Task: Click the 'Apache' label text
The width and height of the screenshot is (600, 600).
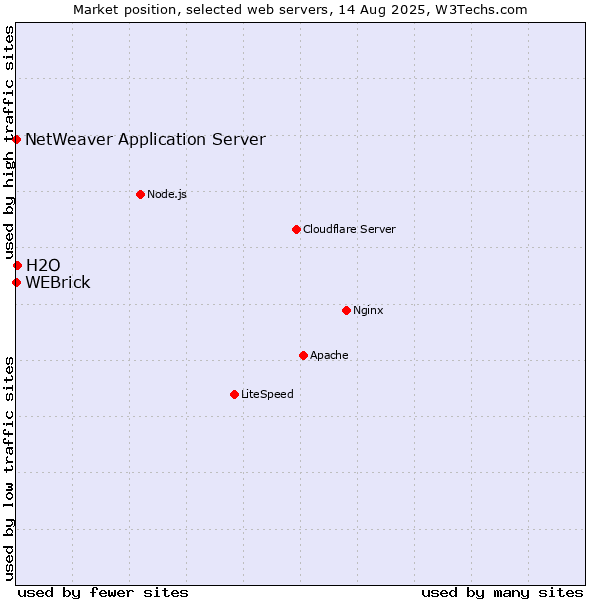Action: coord(329,355)
